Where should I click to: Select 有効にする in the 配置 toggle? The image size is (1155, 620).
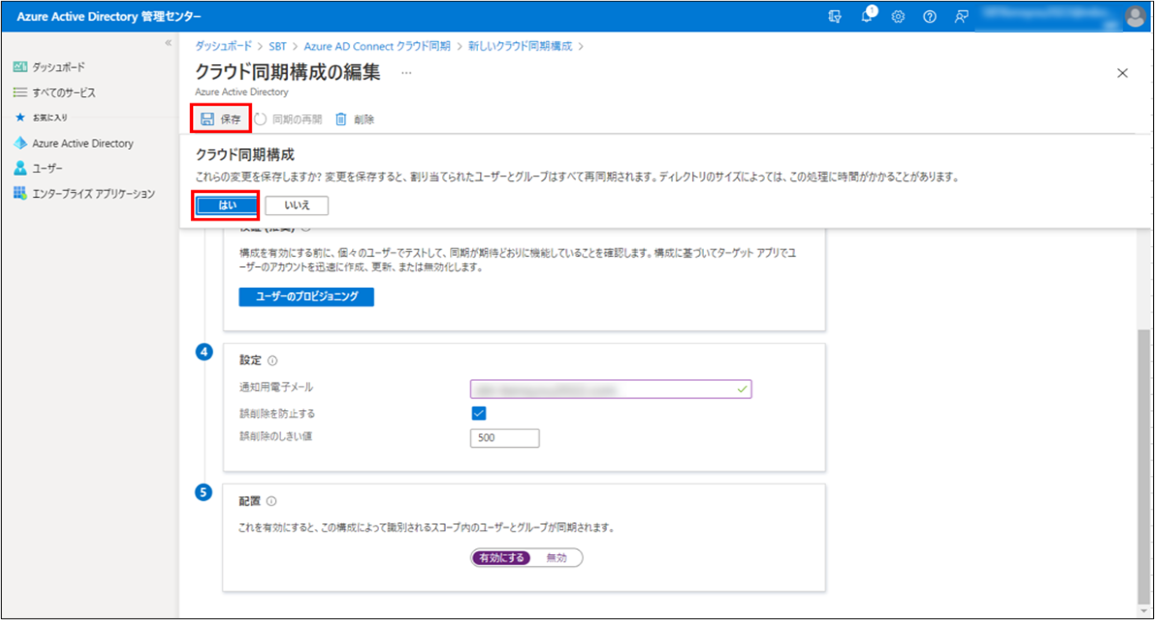(x=501, y=557)
